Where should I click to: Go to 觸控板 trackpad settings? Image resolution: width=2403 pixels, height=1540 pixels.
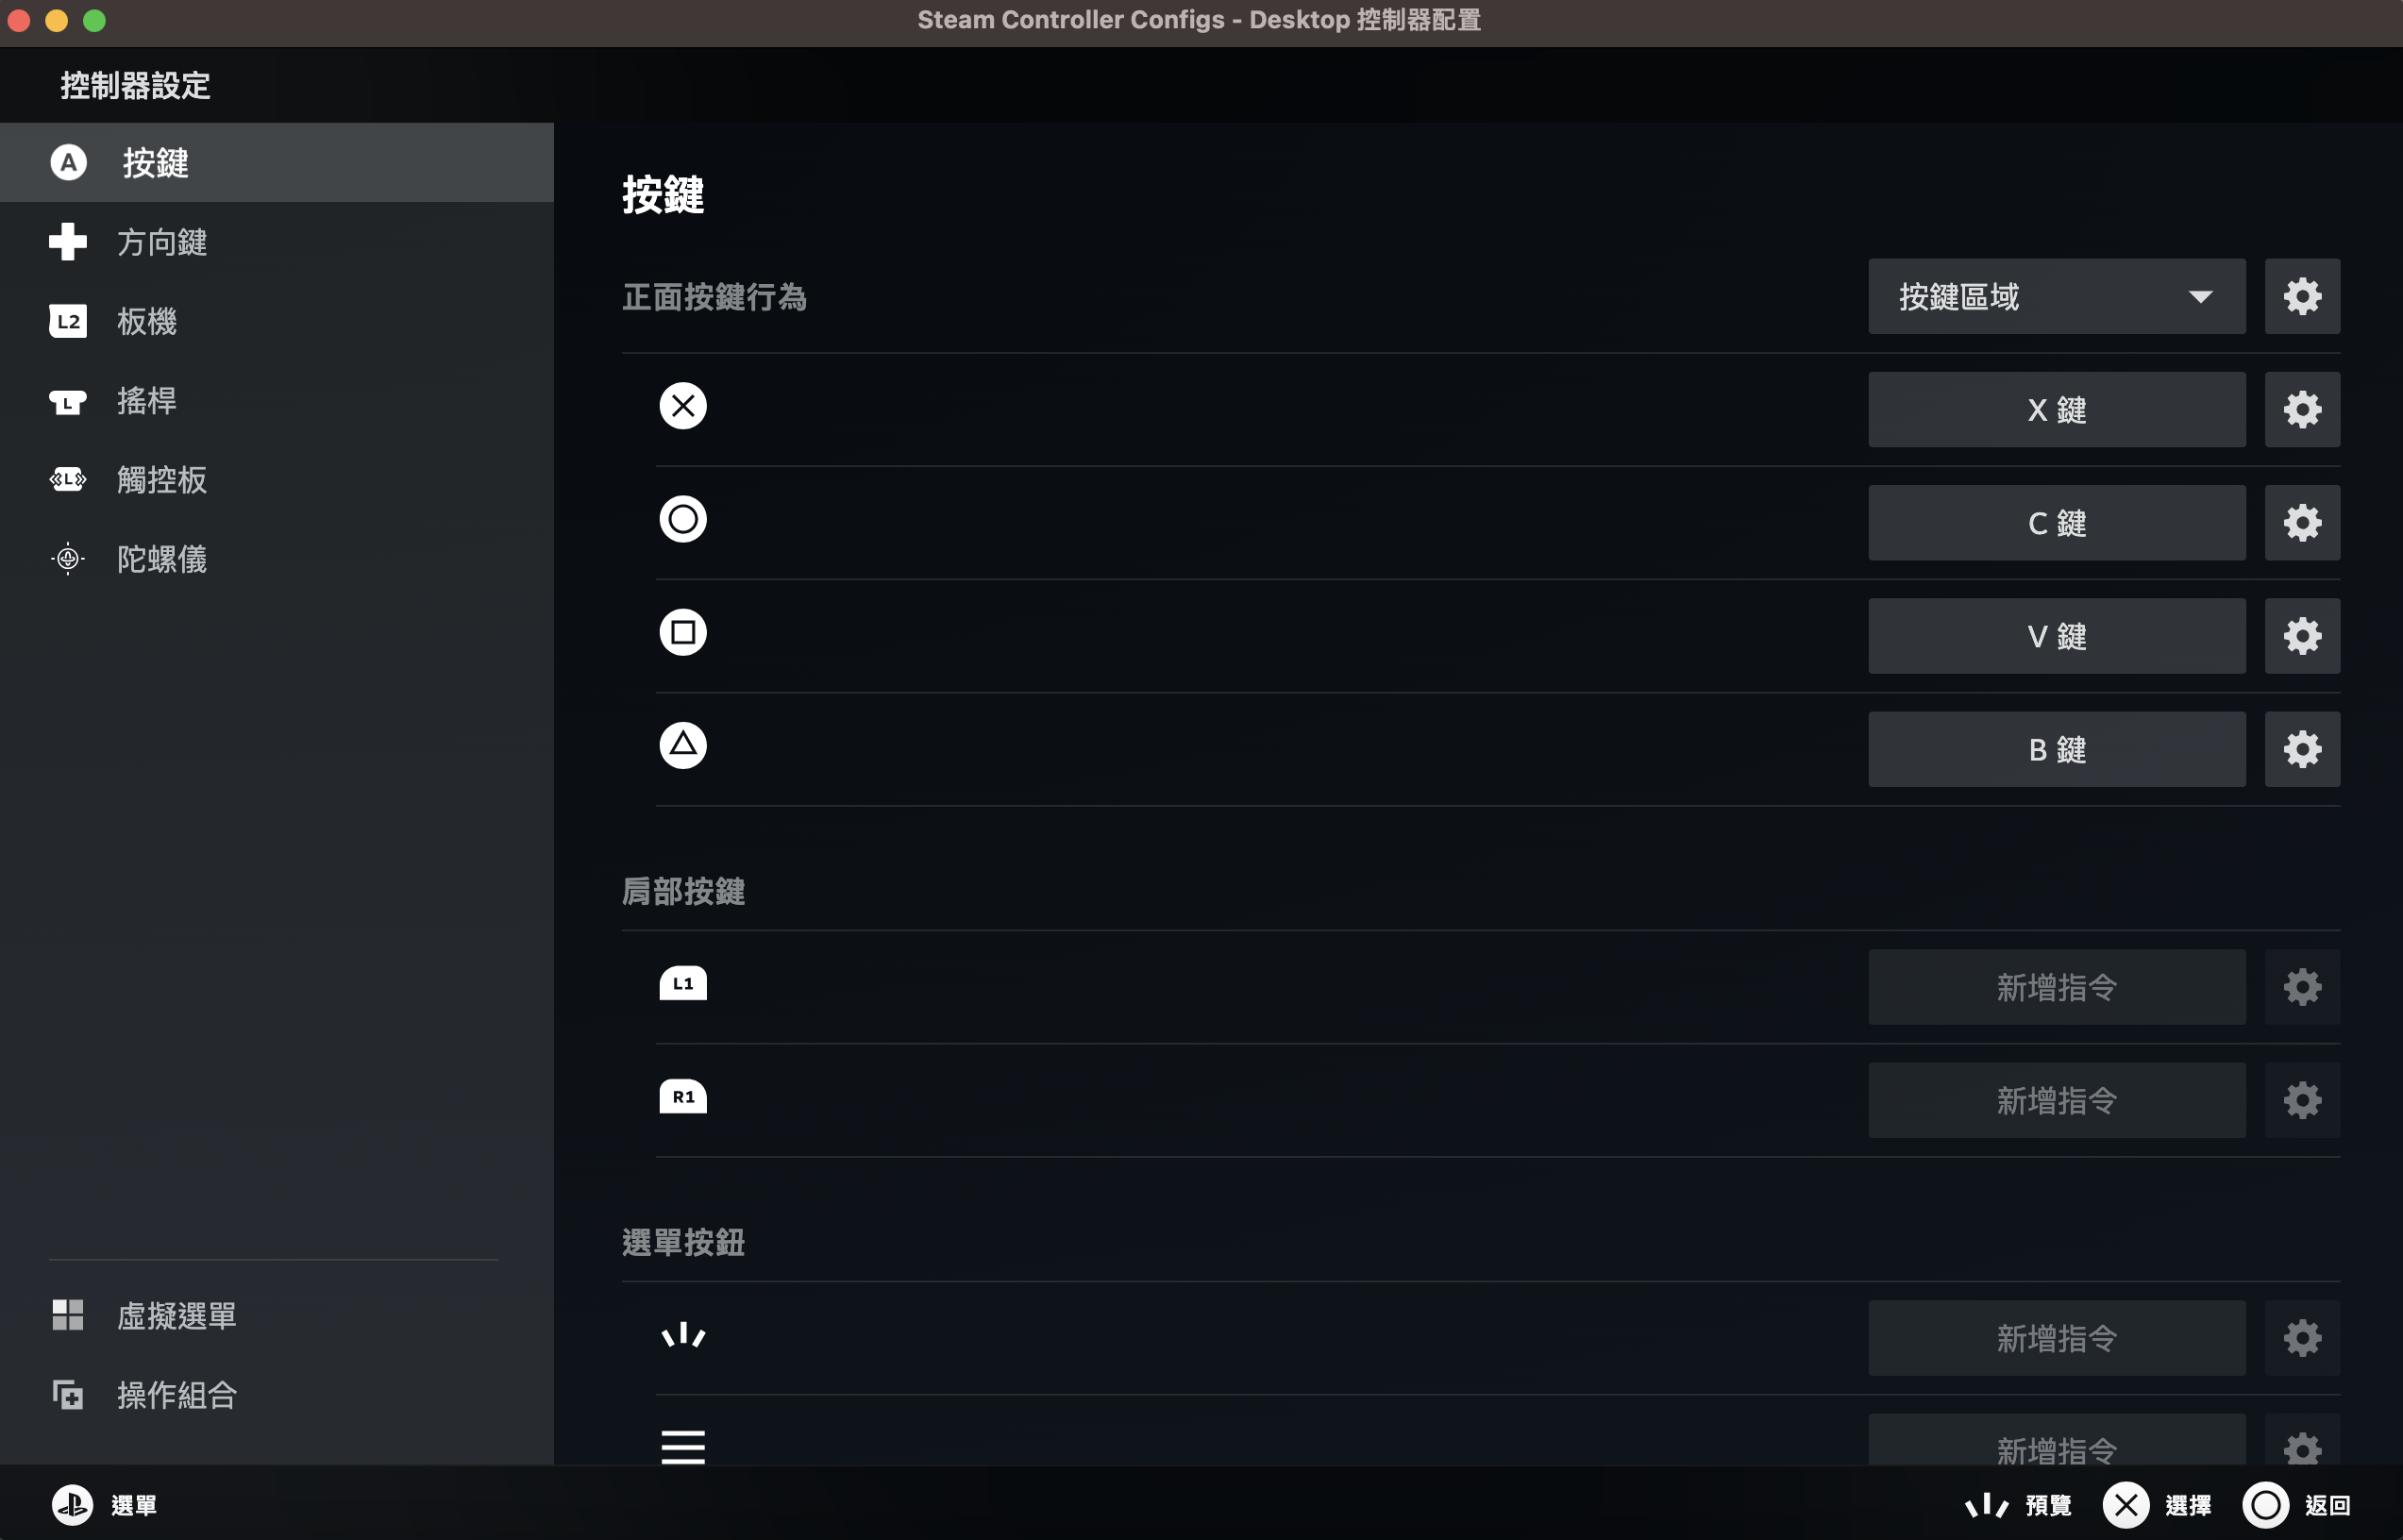pyautogui.click(x=162, y=479)
